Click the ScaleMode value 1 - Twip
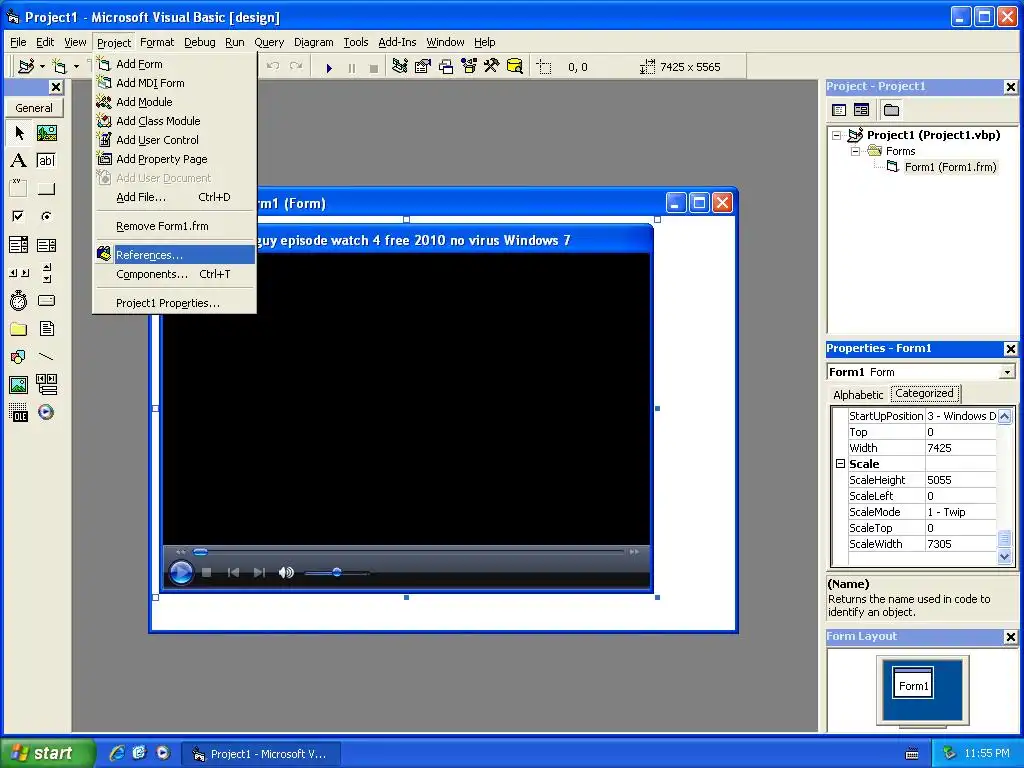The height and width of the screenshot is (768, 1024). 961,512
